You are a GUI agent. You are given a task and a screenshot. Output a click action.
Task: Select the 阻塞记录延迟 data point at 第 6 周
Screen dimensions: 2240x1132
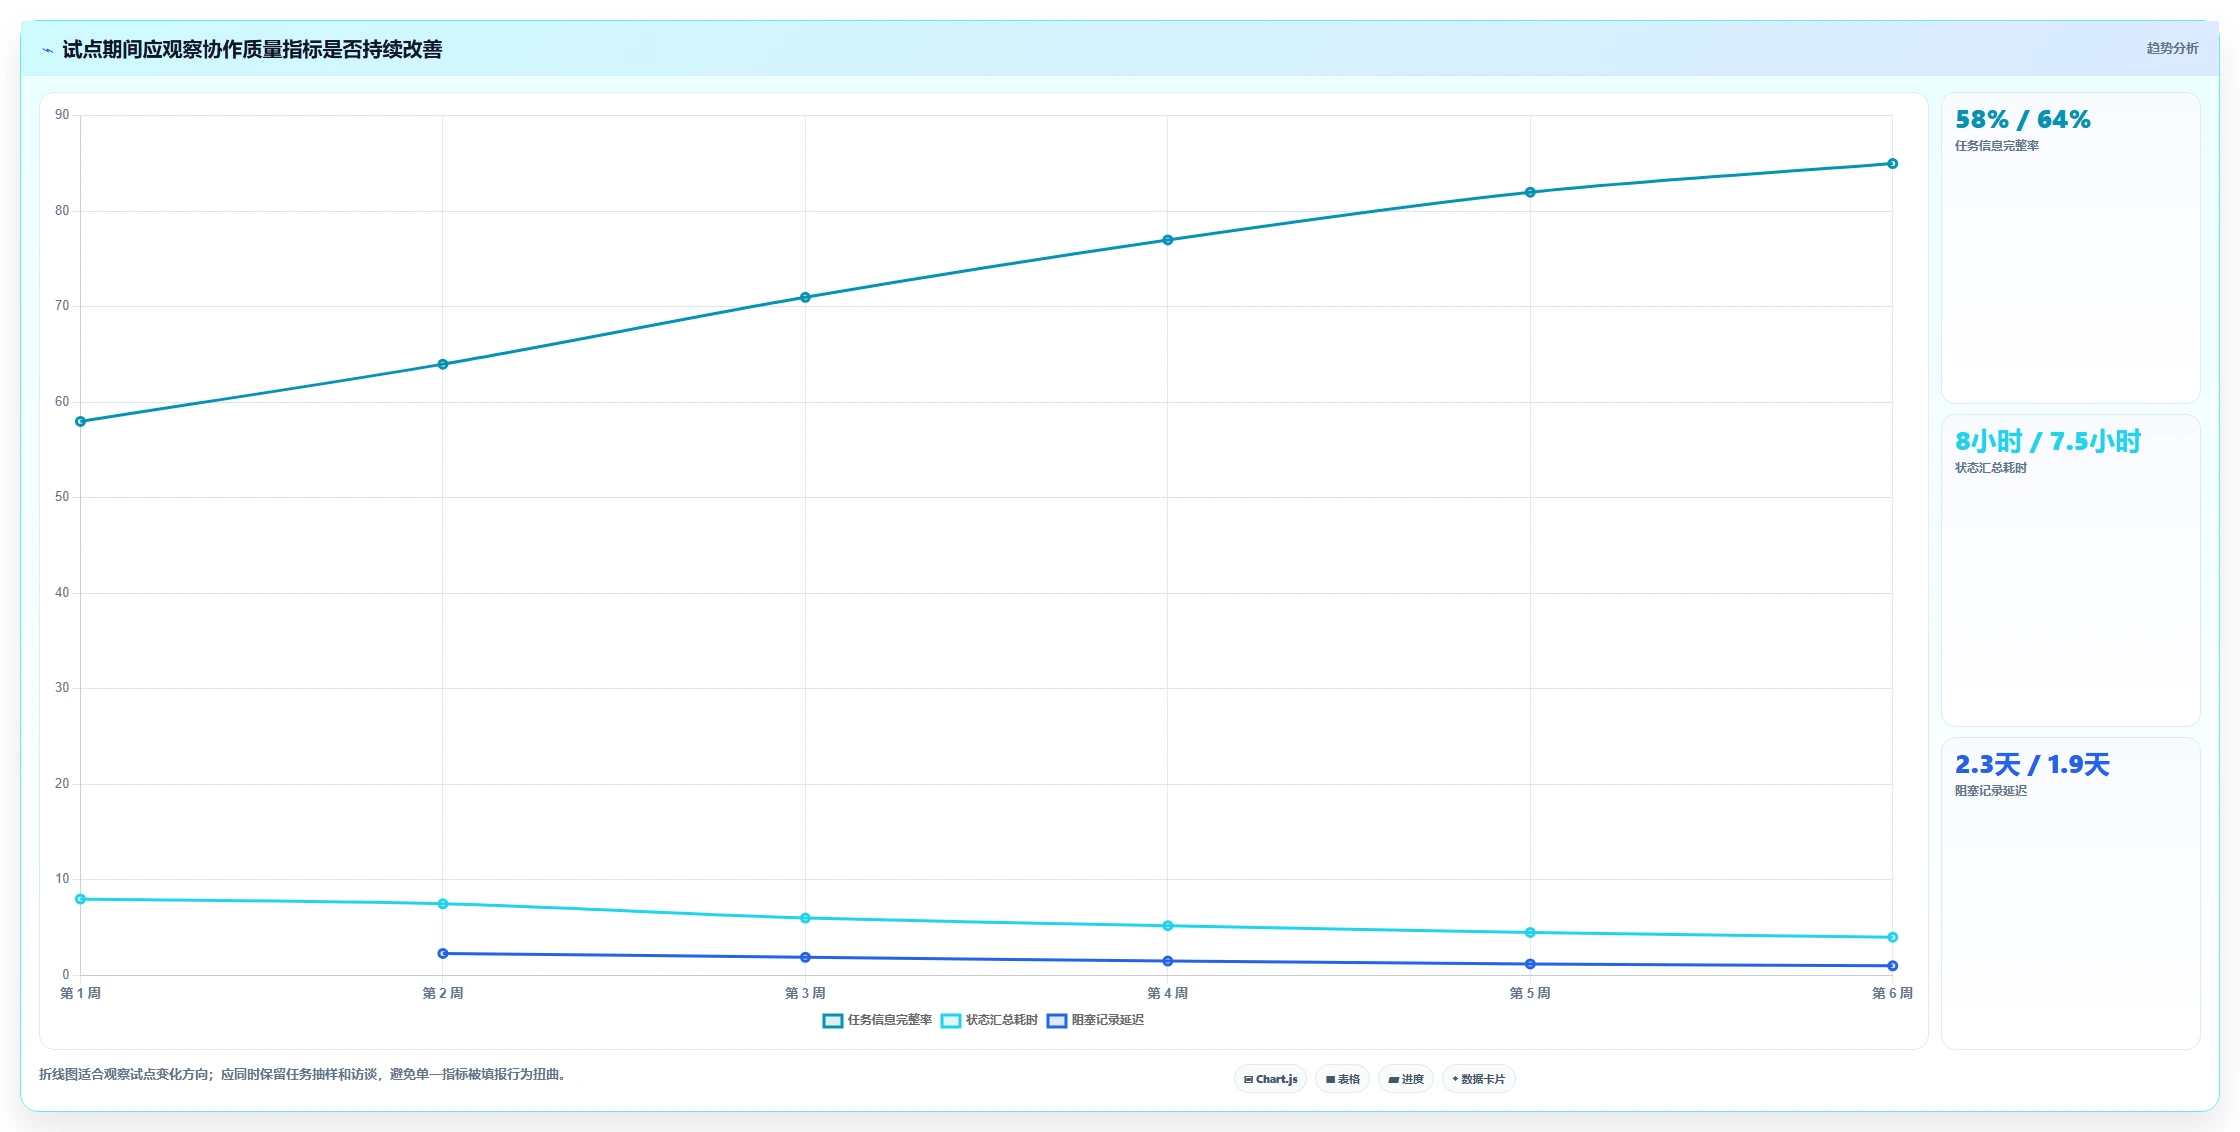coord(1892,966)
